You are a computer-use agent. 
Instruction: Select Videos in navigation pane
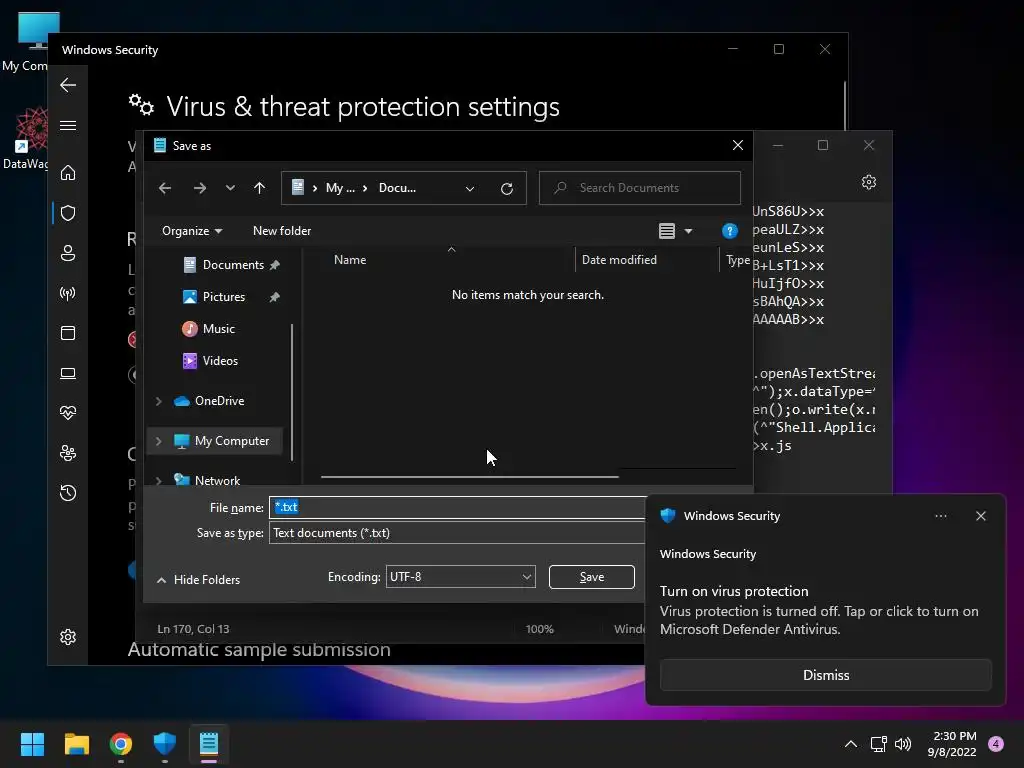click(210, 361)
